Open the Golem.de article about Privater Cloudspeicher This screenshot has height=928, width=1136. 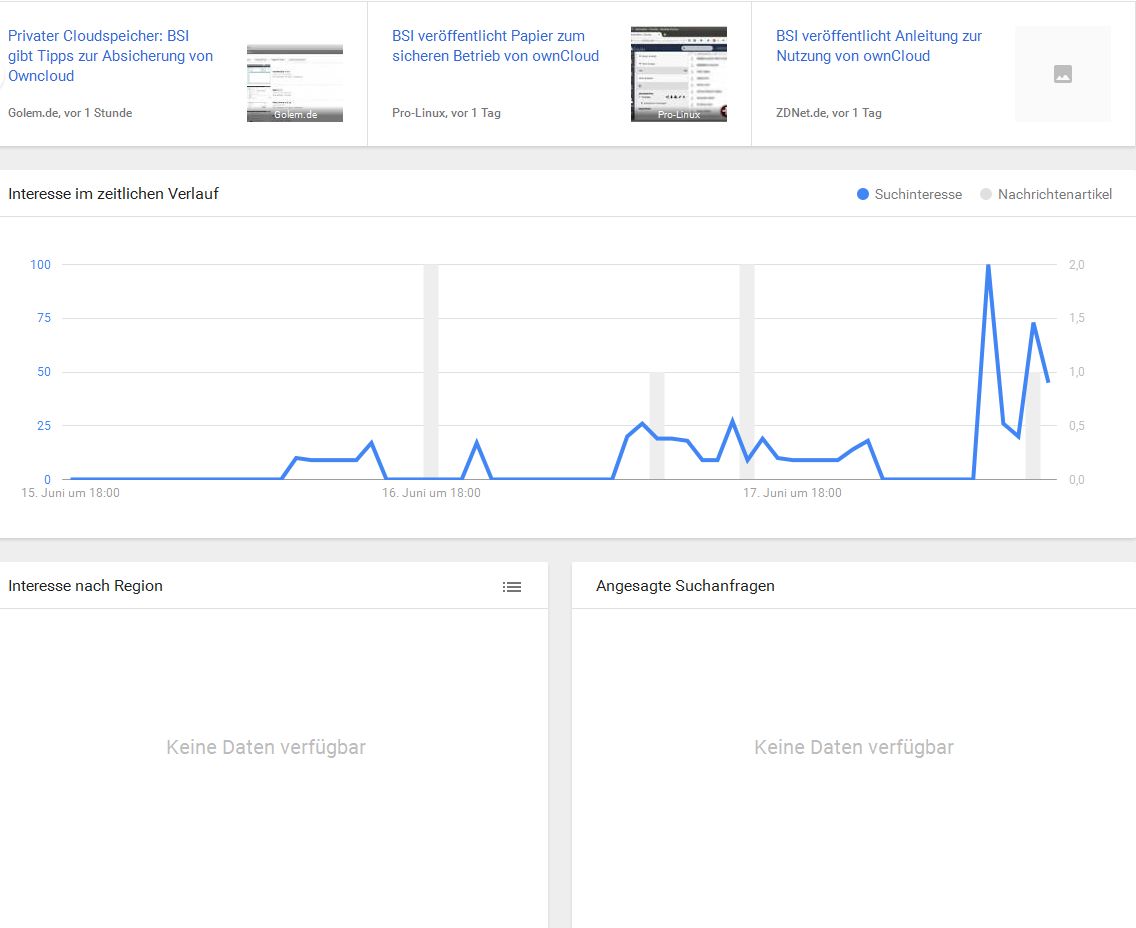click(110, 56)
